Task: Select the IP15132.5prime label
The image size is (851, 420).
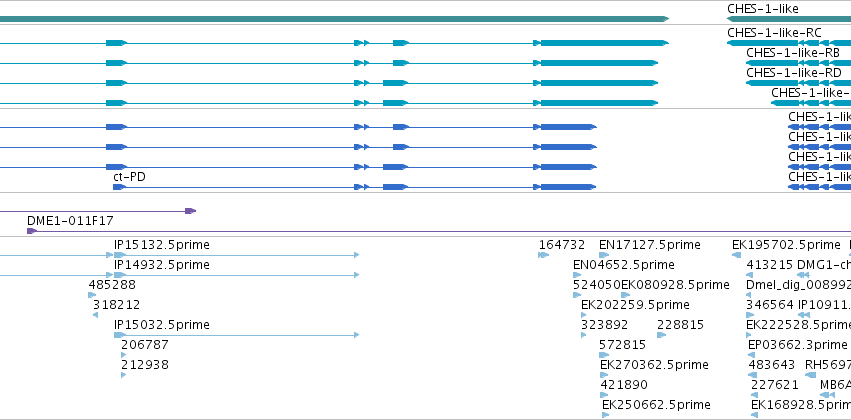Action: coord(162,245)
